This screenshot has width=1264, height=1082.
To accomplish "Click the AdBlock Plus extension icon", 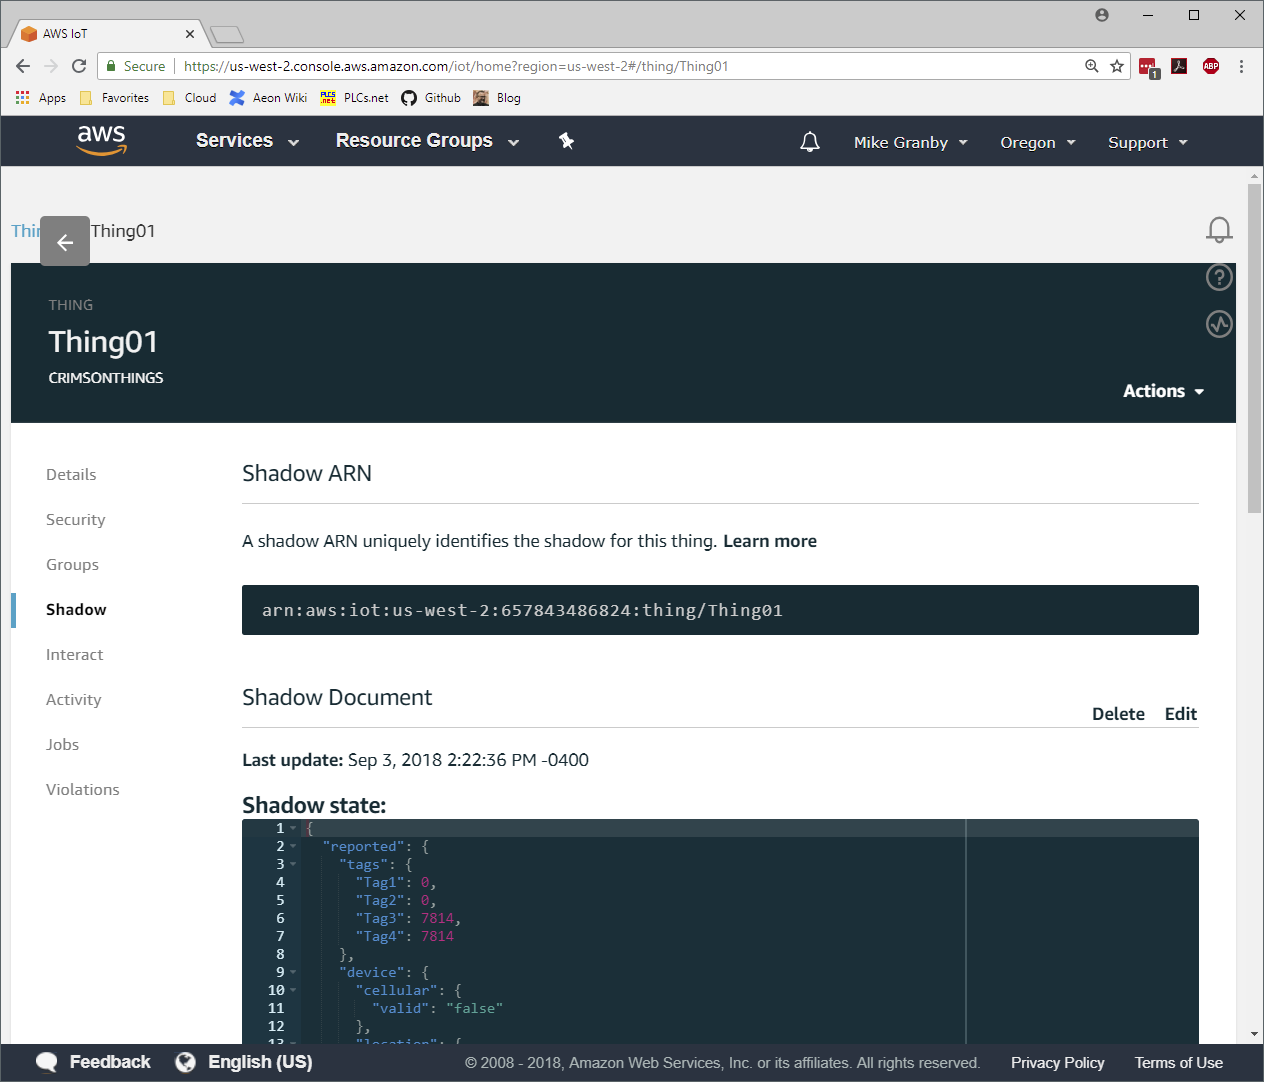I will (1211, 66).
